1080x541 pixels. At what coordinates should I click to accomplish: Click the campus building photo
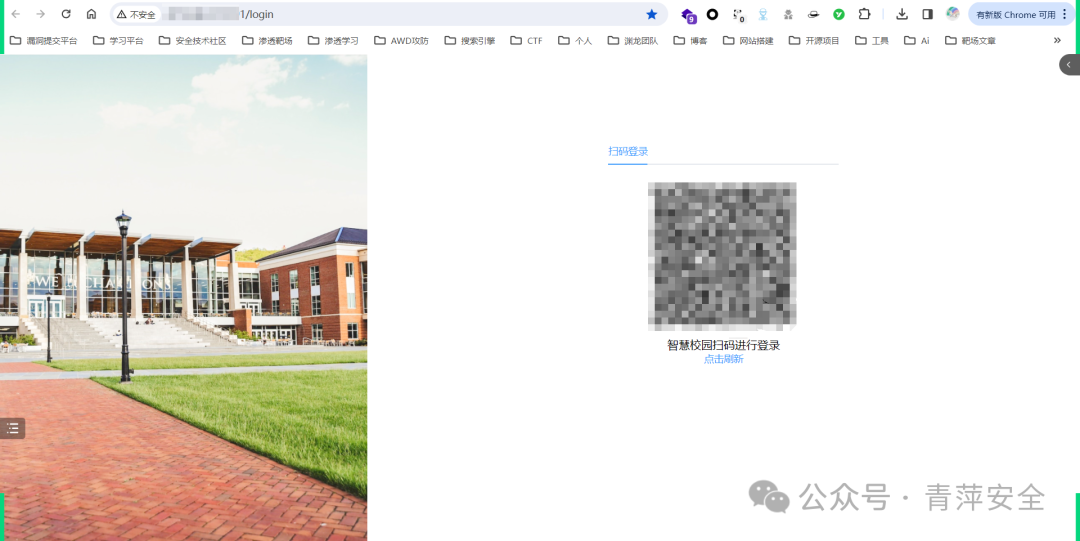(183, 298)
